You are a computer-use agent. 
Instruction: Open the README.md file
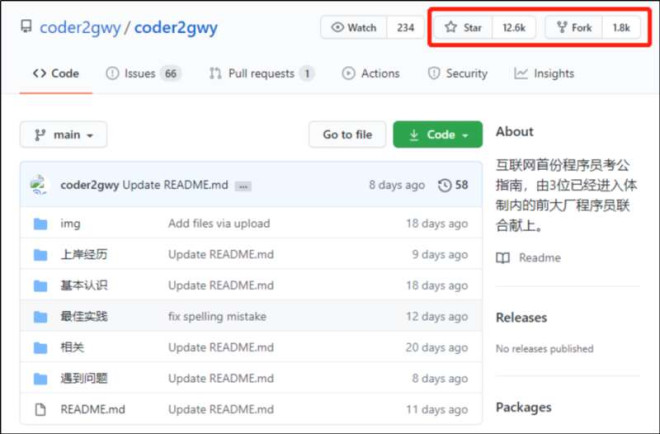93,410
